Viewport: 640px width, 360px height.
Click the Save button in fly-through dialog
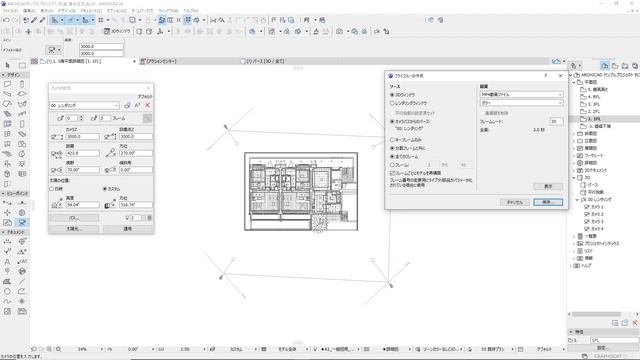(548, 202)
